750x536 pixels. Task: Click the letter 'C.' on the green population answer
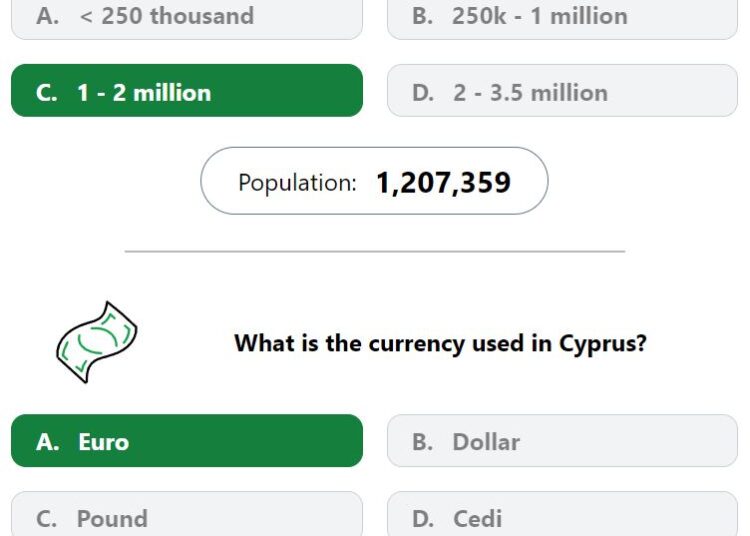click(x=47, y=93)
